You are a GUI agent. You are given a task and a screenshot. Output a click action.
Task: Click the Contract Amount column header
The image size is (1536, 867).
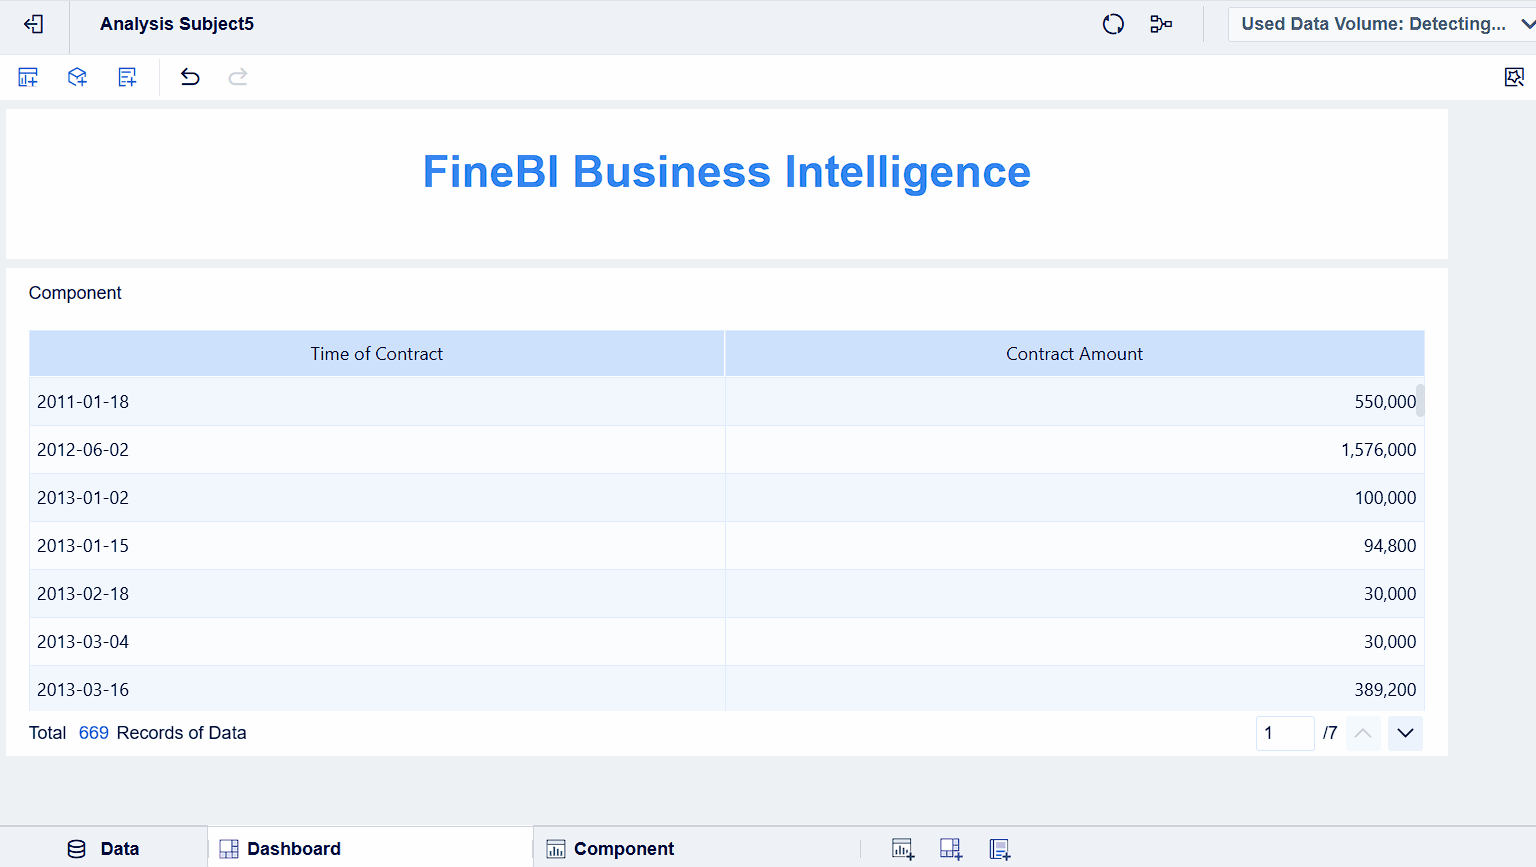(1074, 354)
